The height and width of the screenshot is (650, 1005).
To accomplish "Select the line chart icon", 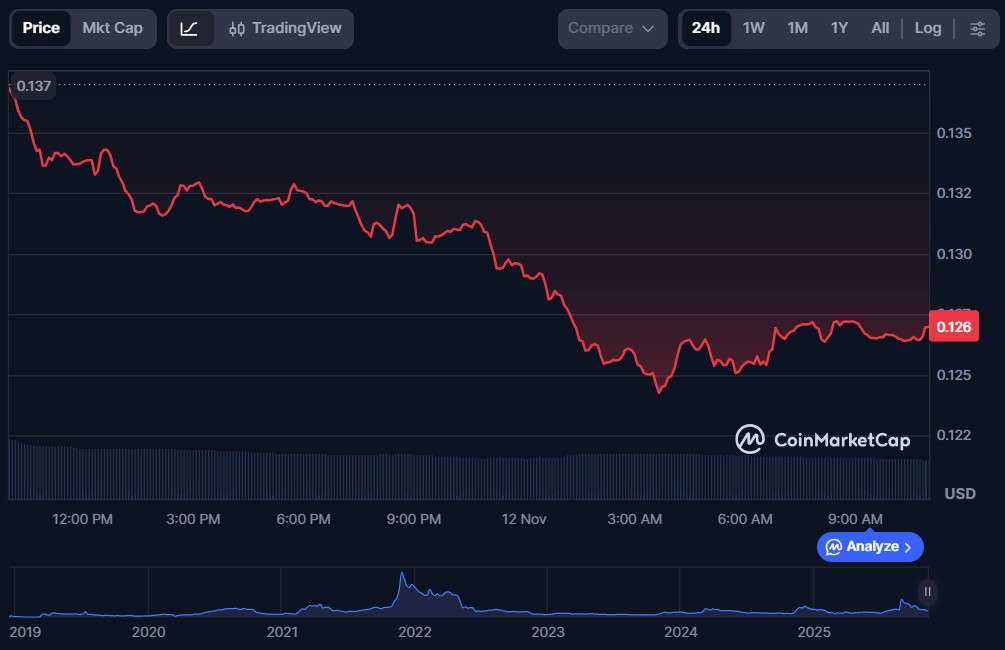I will tap(190, 29).
